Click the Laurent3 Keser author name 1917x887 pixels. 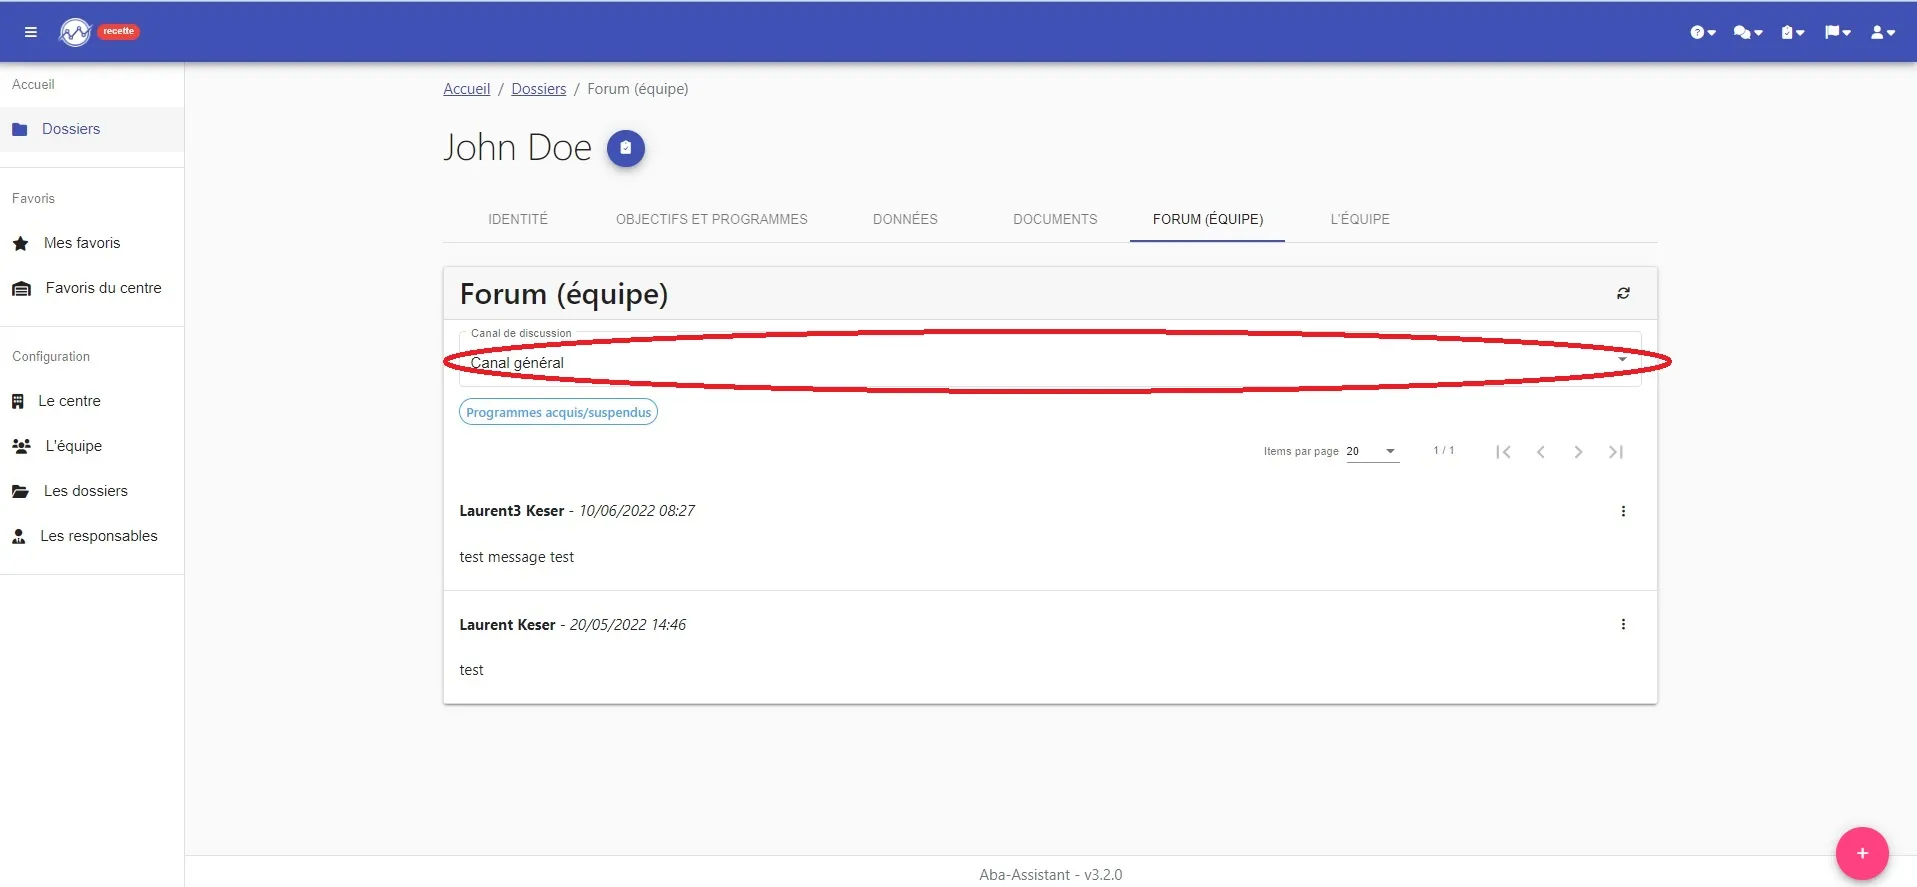tap(512, 511)
